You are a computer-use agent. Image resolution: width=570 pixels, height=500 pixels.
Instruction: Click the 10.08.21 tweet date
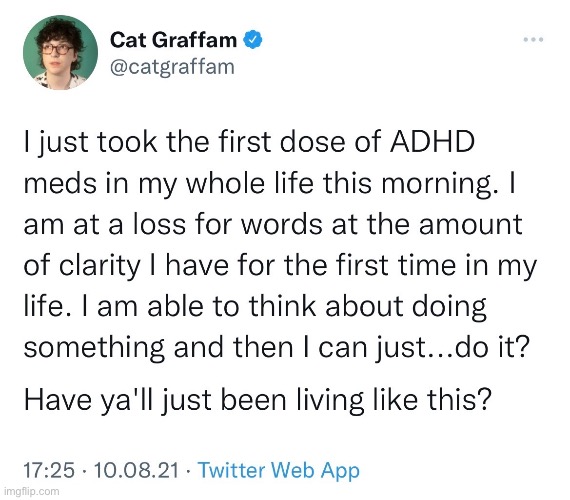click(x=136, y=470)
